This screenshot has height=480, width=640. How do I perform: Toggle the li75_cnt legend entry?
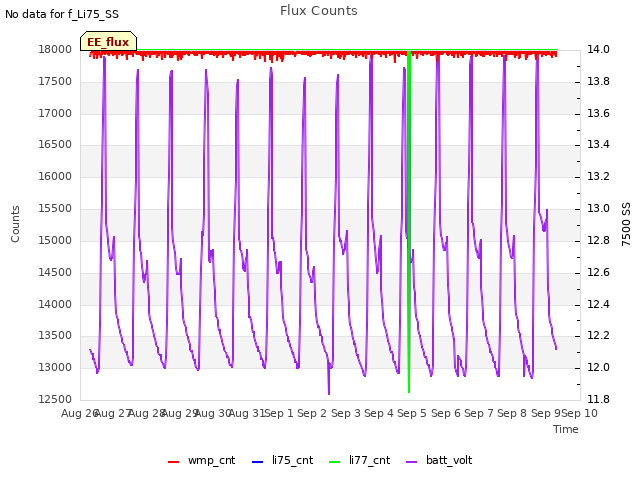click(x=282, y=460)
